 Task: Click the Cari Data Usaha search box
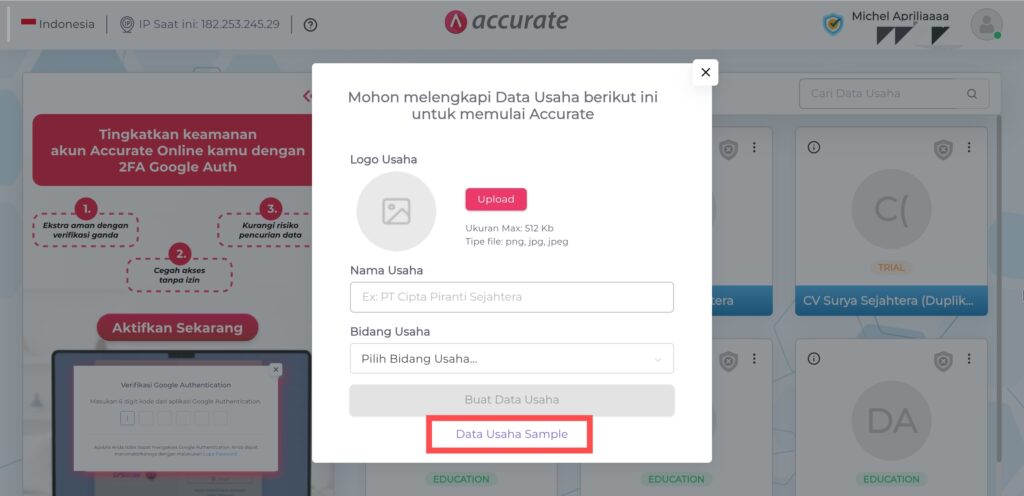click(x=894, y=94)
